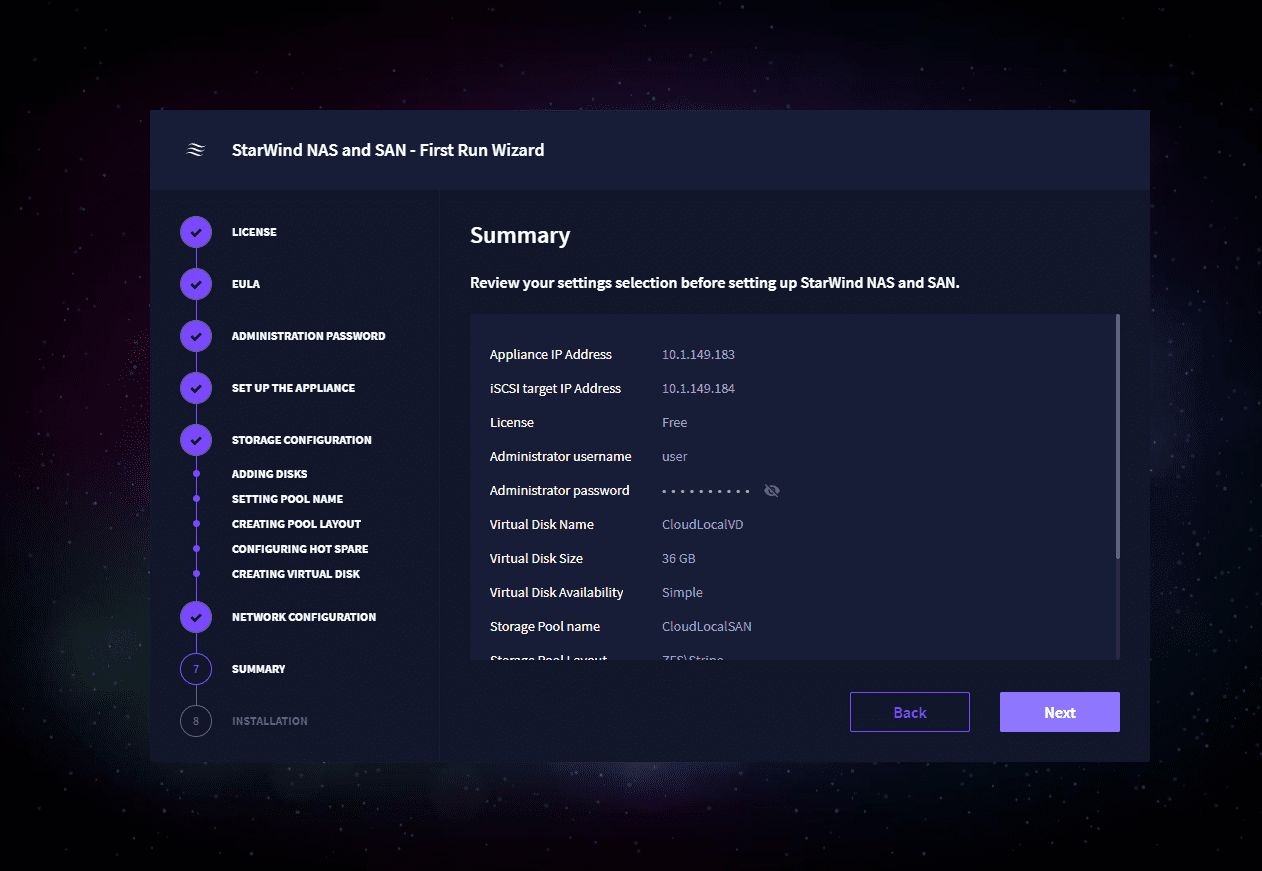This screenshot has width=1262, height=871.
Task: Click the Next button
Action: pos(1060,712)
